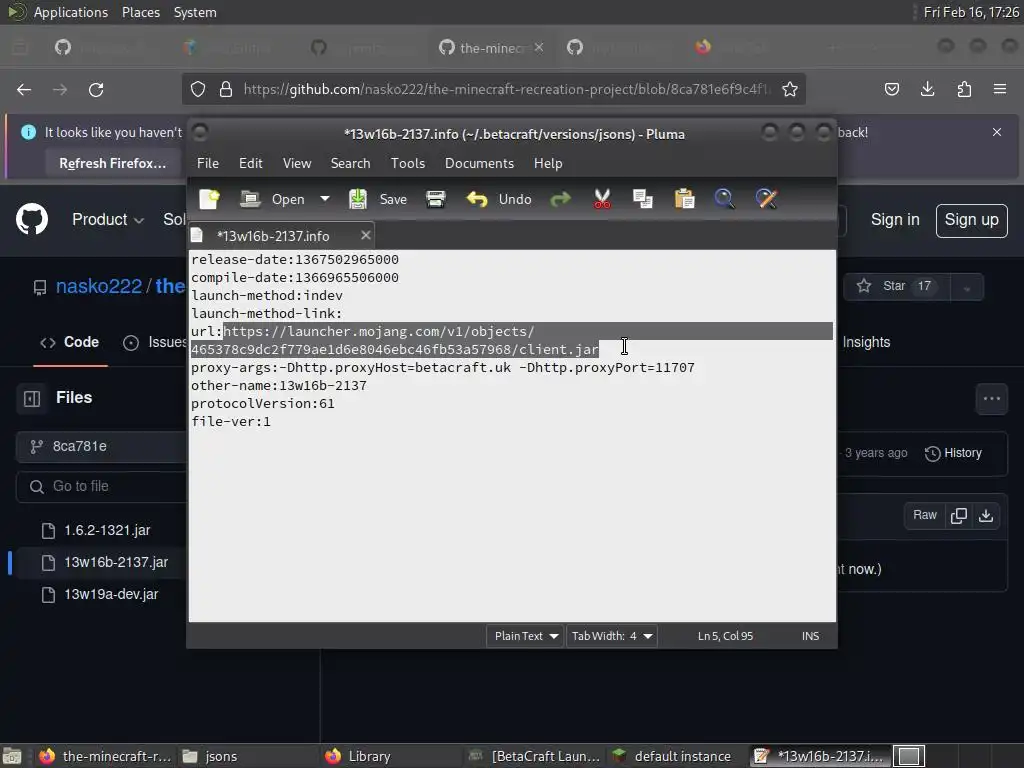This screenshot has width=1024, height=768.
Task: Open 13w19a-dev.jar in file tree
Action: [x=111, y=594]
